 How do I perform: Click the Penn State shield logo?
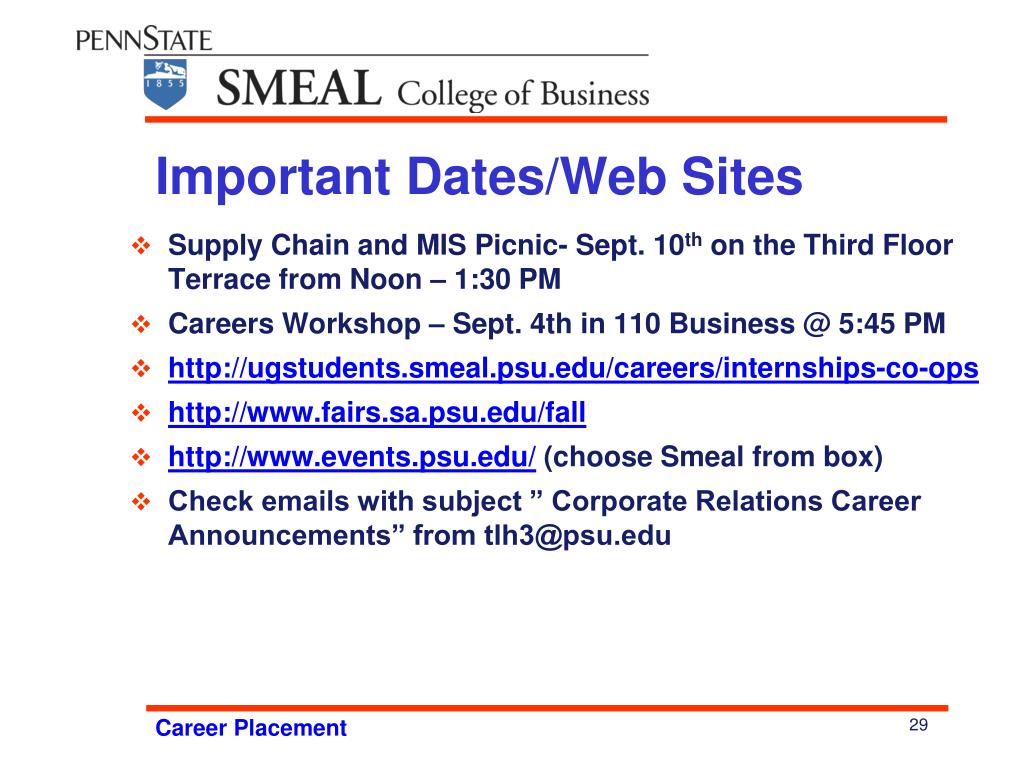coord(165,84)
